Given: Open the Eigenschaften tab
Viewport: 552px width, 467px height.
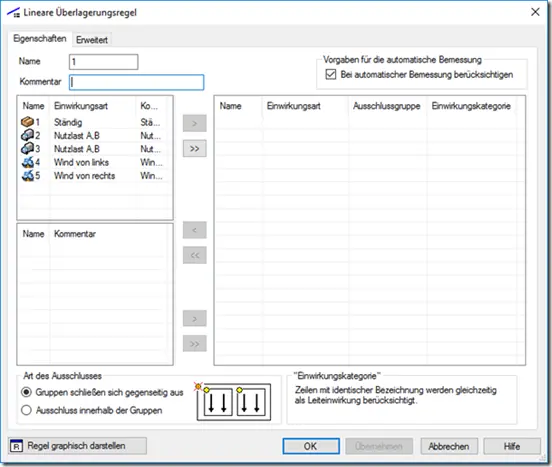Looking at the screenshot, I should [x=40, y=39].
